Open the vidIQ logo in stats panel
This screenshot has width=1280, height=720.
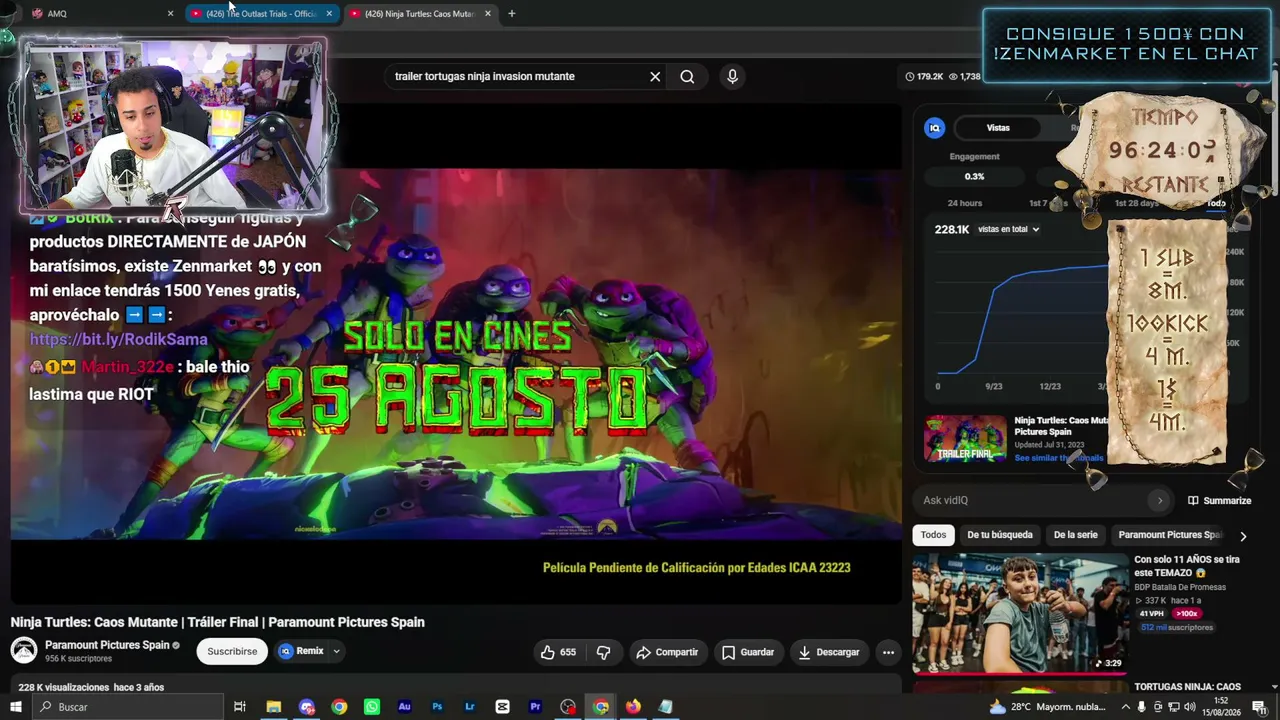click(x=935, y=128)
